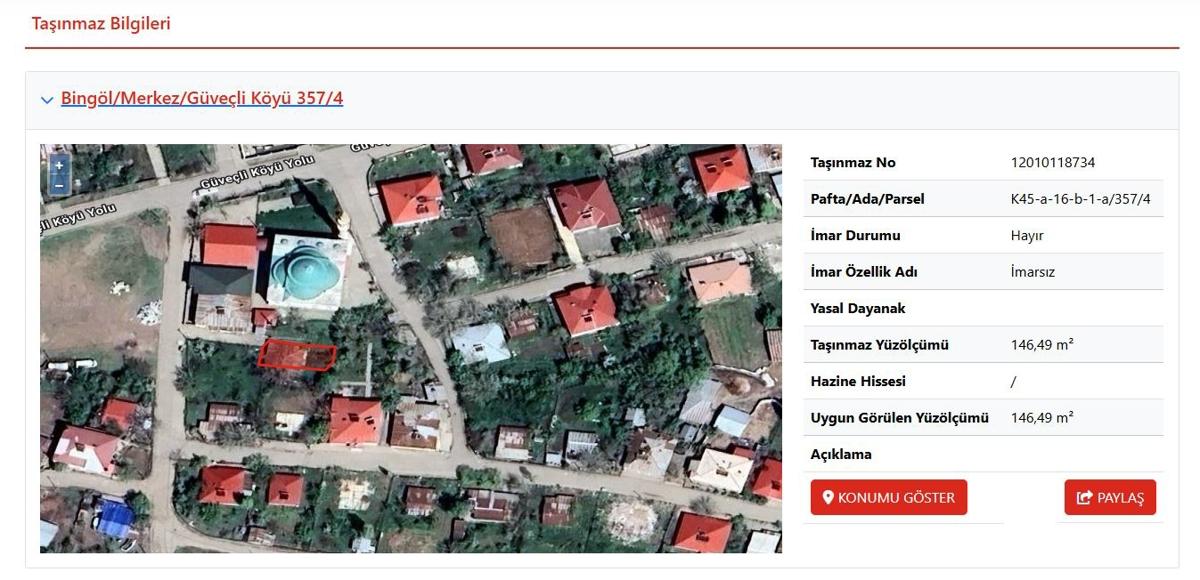Click the Hazine Hissesi row label
Viewport: 1200px width, 580px height.
860,381
